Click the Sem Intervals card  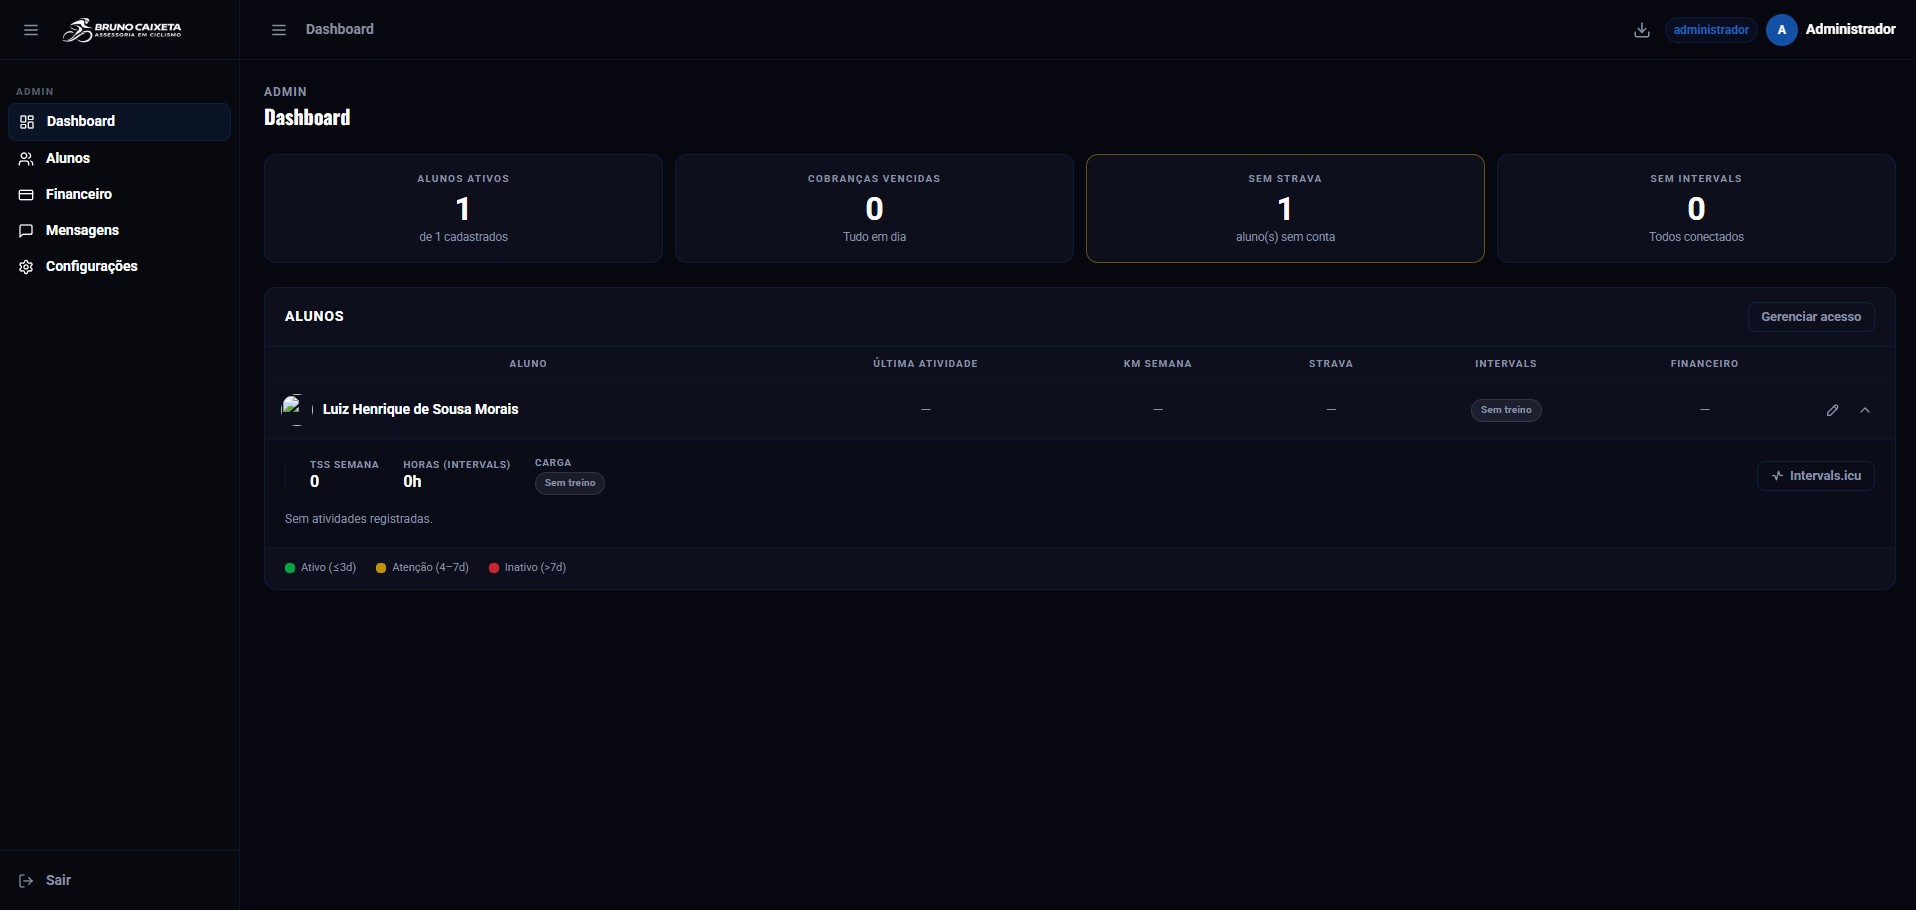[1696, 208]
